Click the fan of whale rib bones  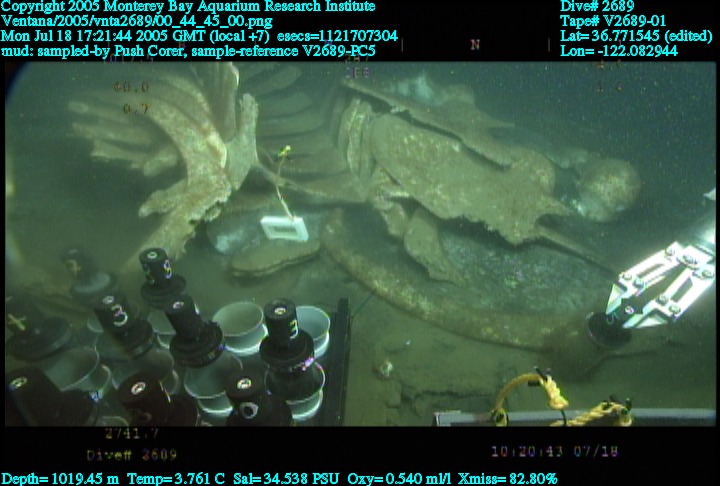[x=170, y=140]
